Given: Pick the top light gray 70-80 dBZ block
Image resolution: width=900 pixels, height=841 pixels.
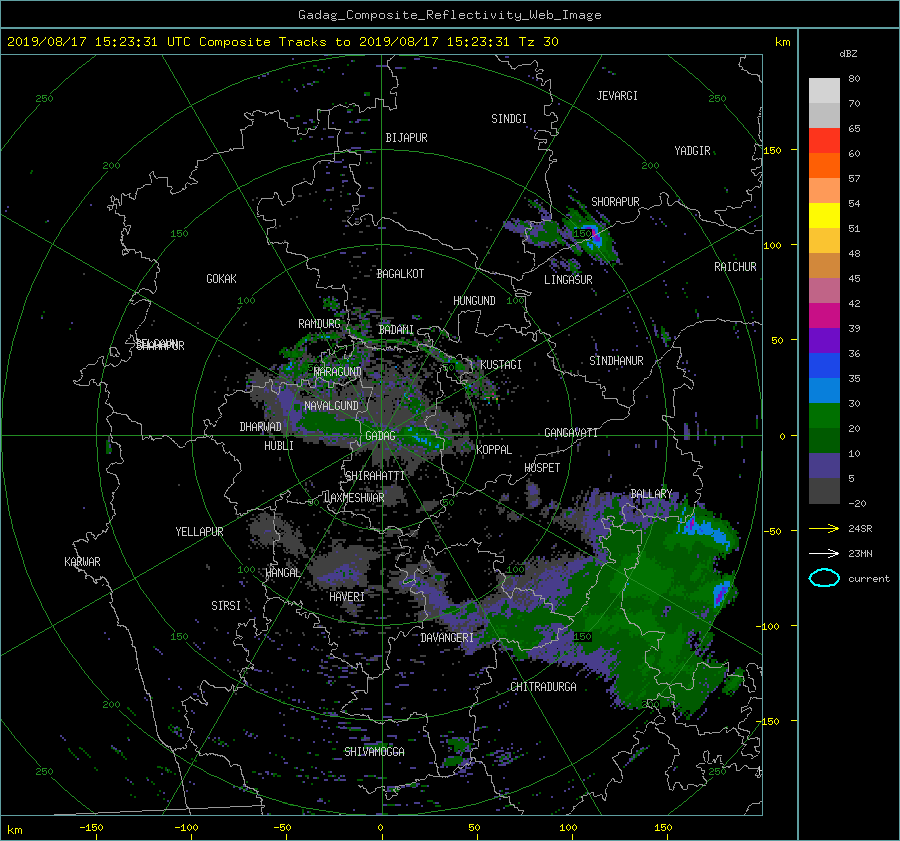Looking at the screenshot, I should click(824, 90).
